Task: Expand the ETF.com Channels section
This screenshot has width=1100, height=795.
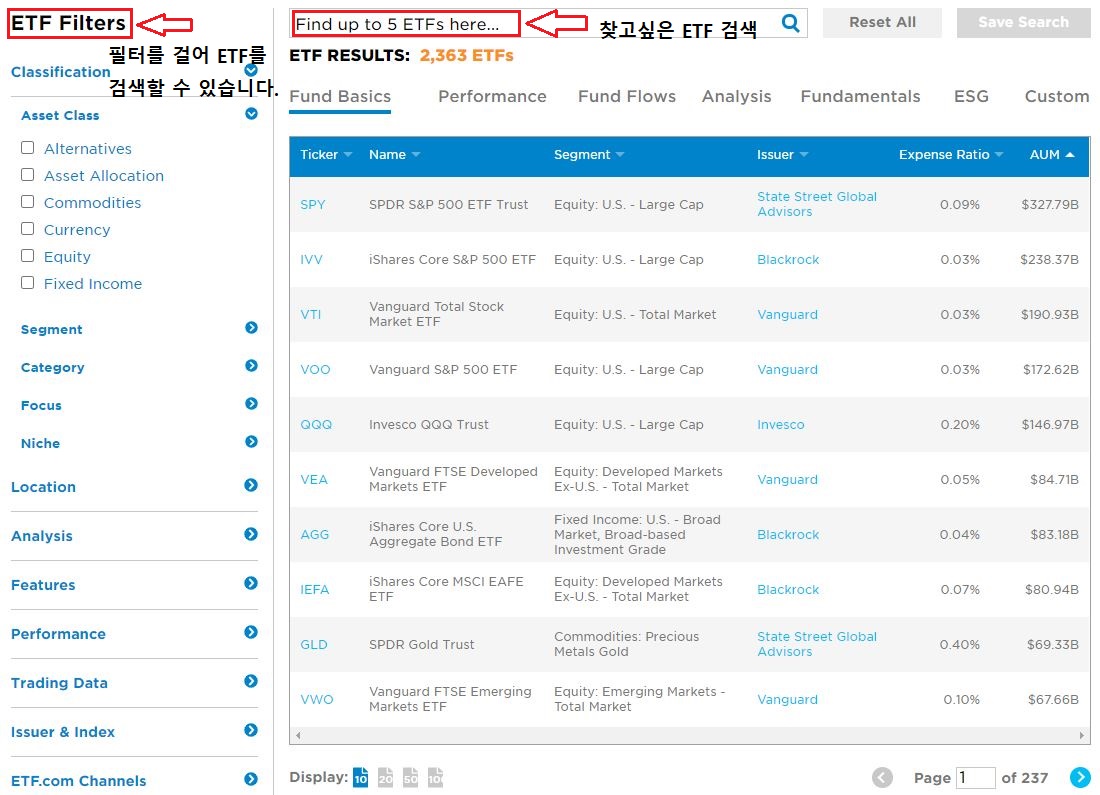Action: 251,779
